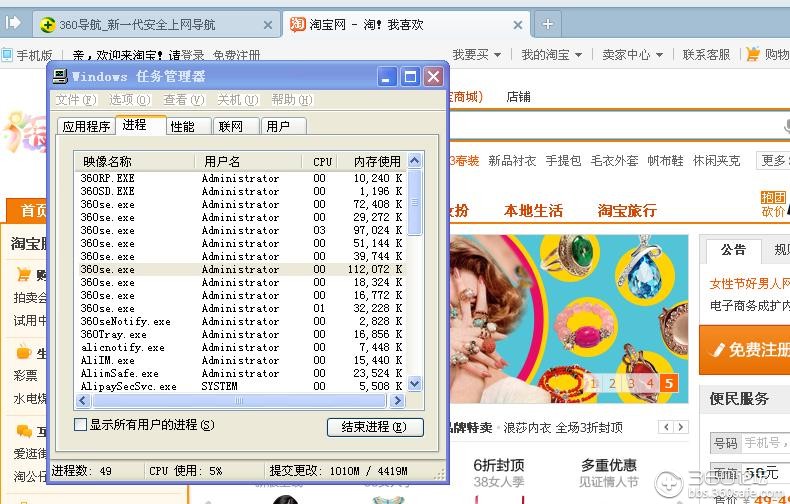Click the 抱团砍价 badge icon
The height and width of the screenshot is (504, 790).
pos(773,204)
